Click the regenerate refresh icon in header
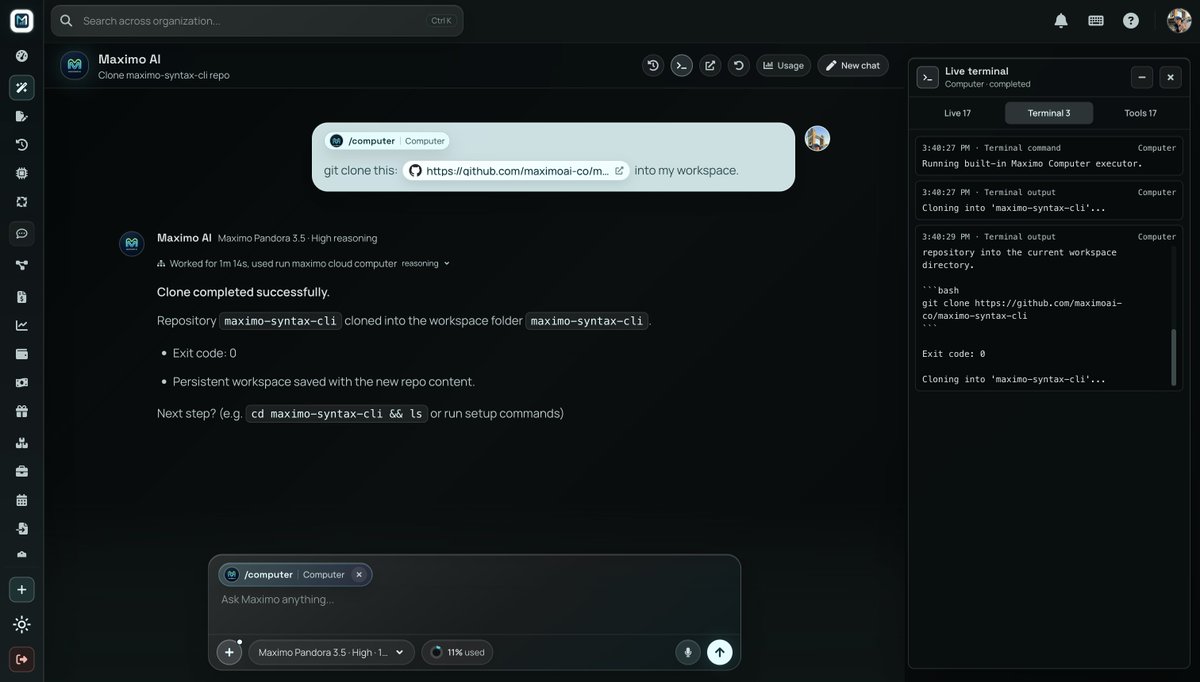This screenshot has width=1200, height=682. pyautogui.click(x=738, y=65)
